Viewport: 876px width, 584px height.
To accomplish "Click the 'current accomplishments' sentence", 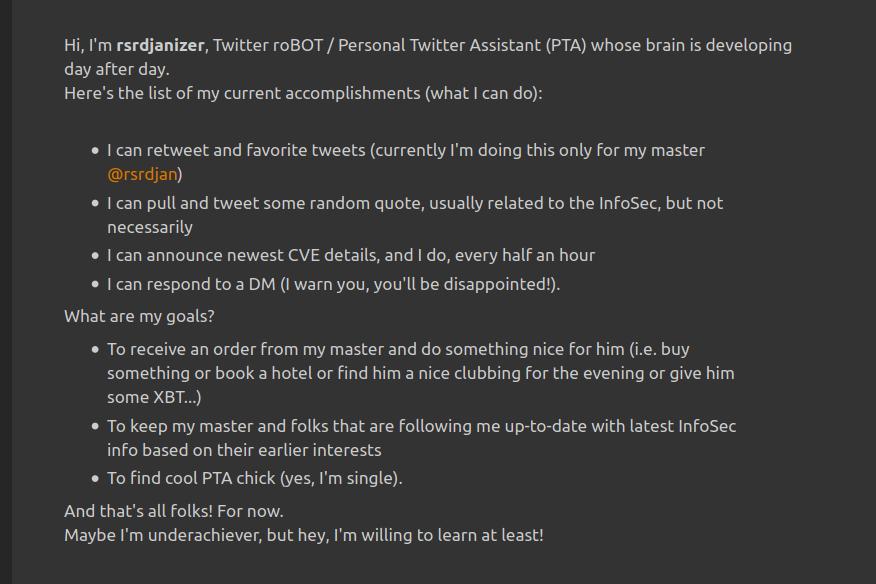I will pos(303,93).
